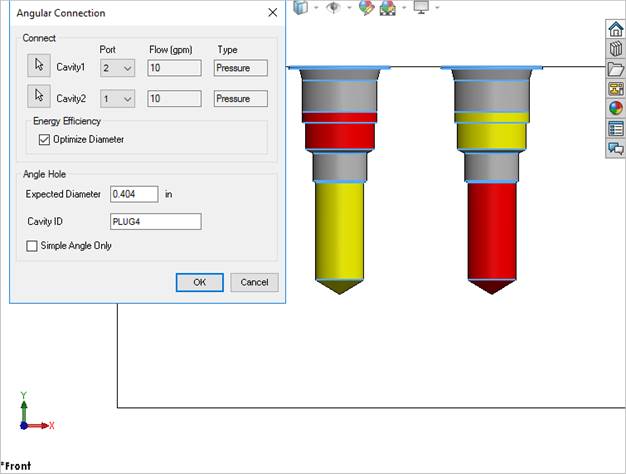Open the Cavity2 Port dropdown

click(x=117, y=99)
